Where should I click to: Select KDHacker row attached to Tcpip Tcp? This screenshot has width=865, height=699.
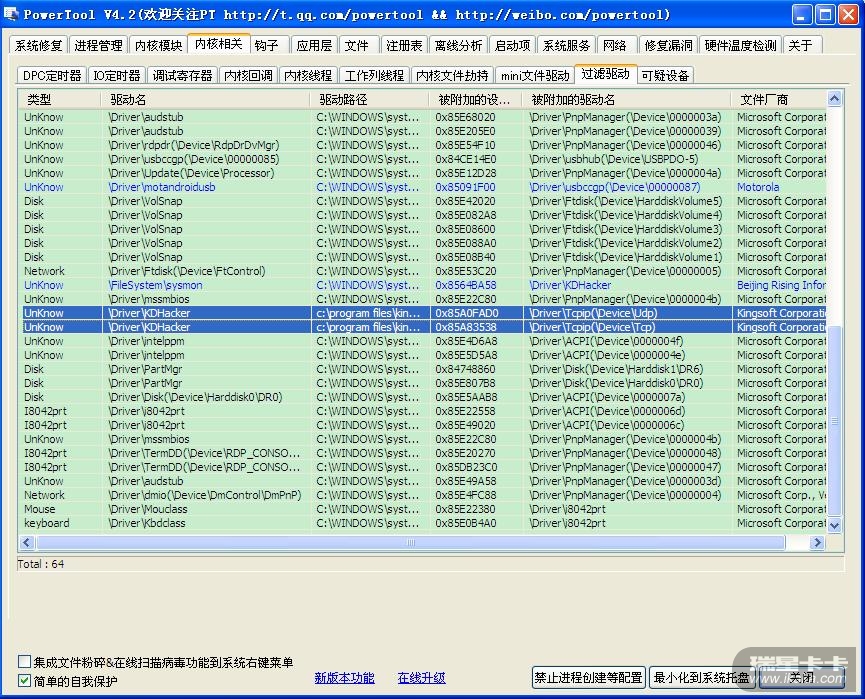point(425,327)
